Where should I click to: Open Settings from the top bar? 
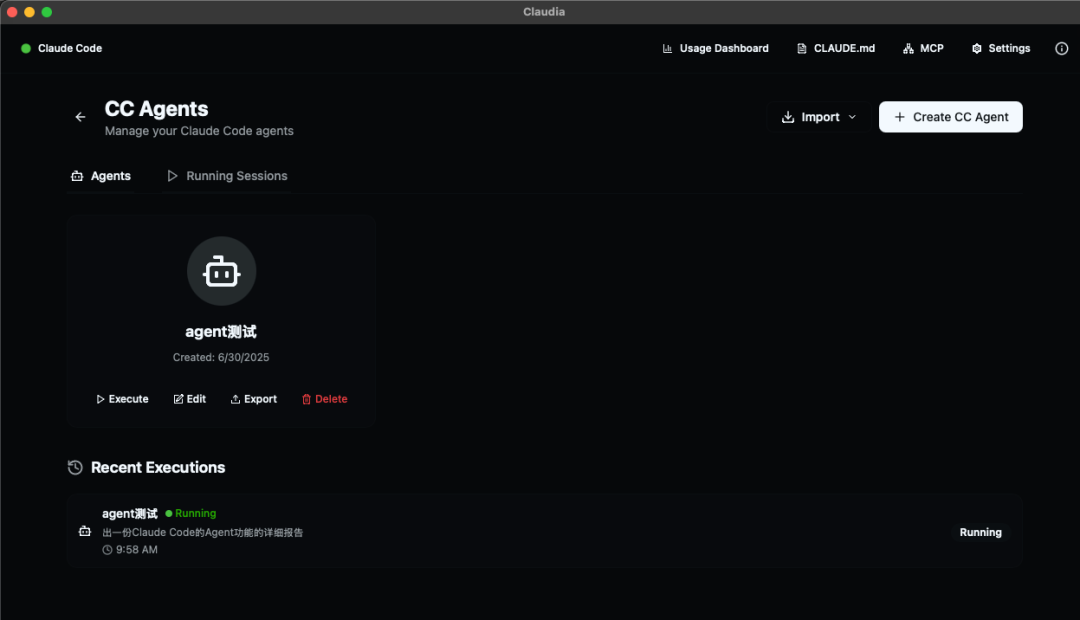click(1001, 48)
